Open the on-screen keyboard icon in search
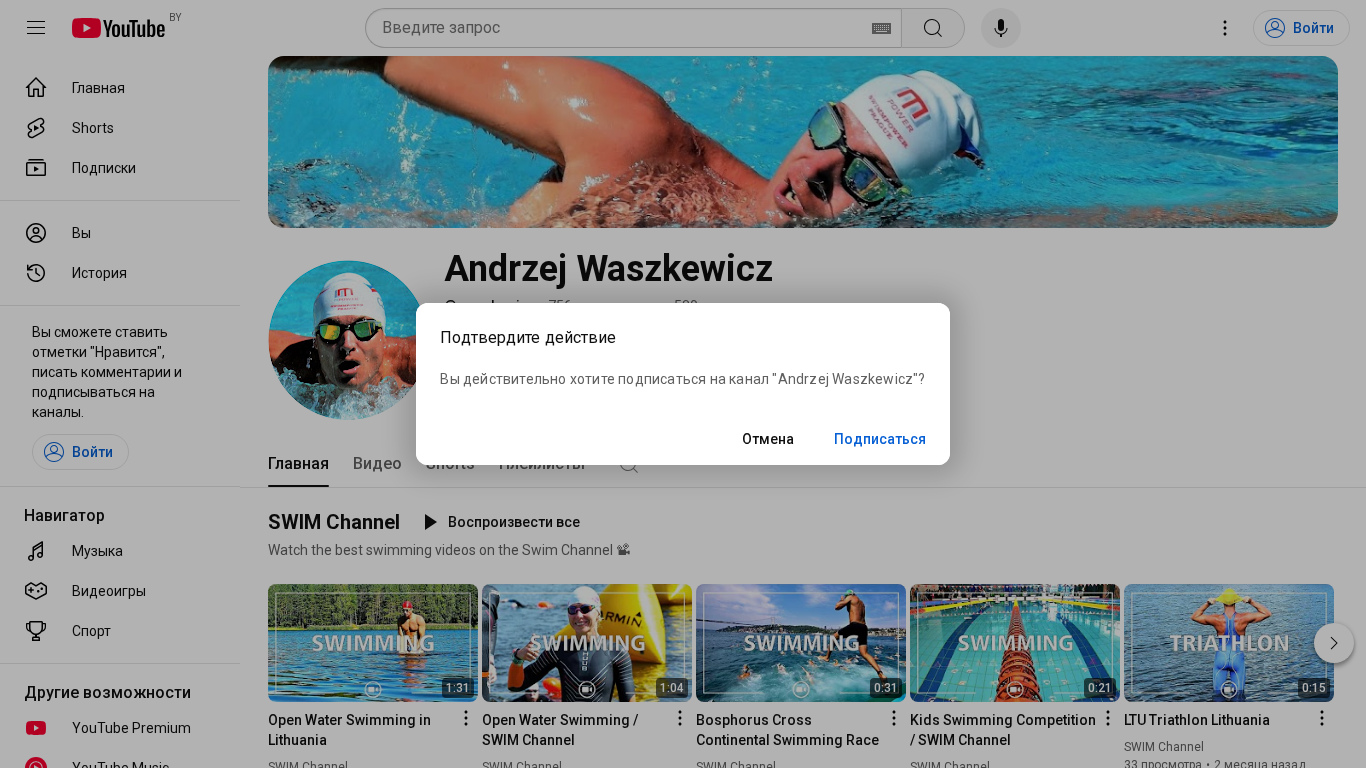The image size is (1366, 768). (881, 28)
